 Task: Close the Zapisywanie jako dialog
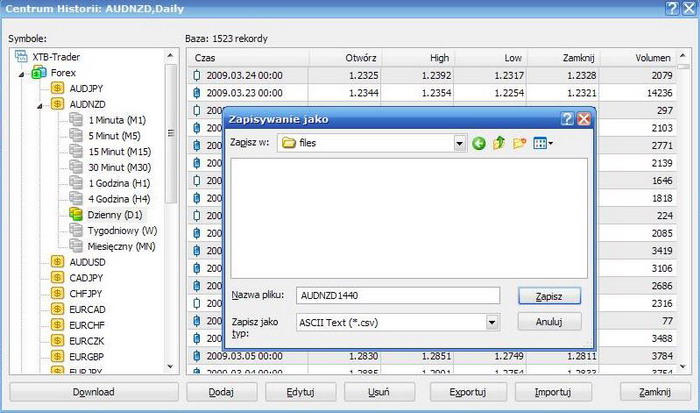pyautogui.click(x=583, y=119)
